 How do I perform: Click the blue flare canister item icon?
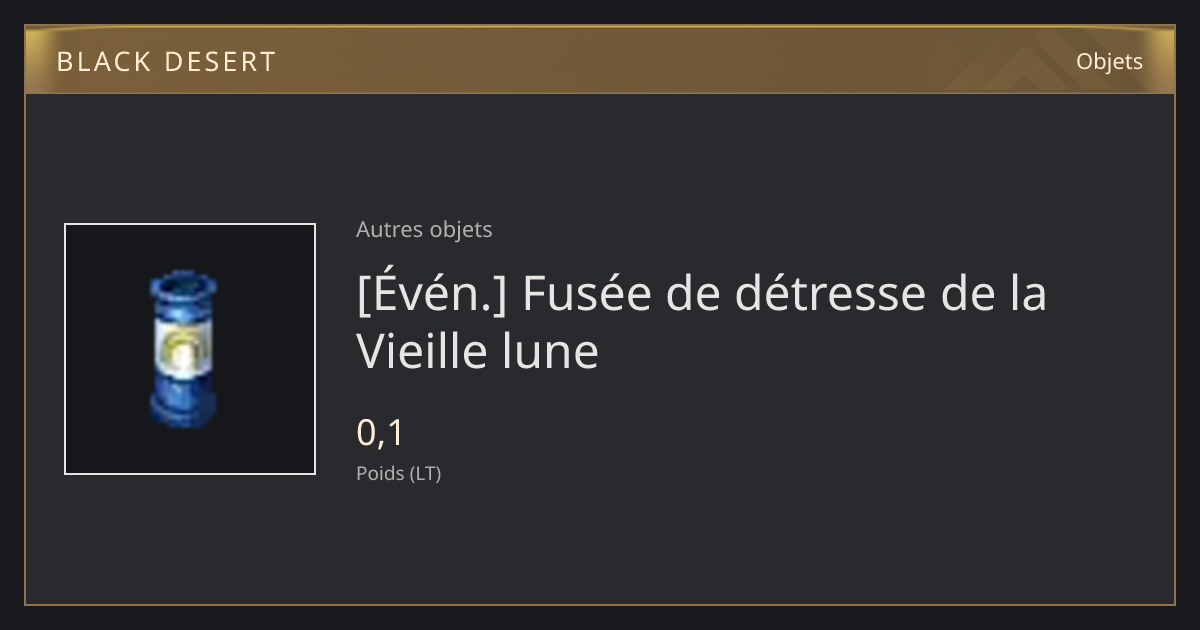click(183, 349)
